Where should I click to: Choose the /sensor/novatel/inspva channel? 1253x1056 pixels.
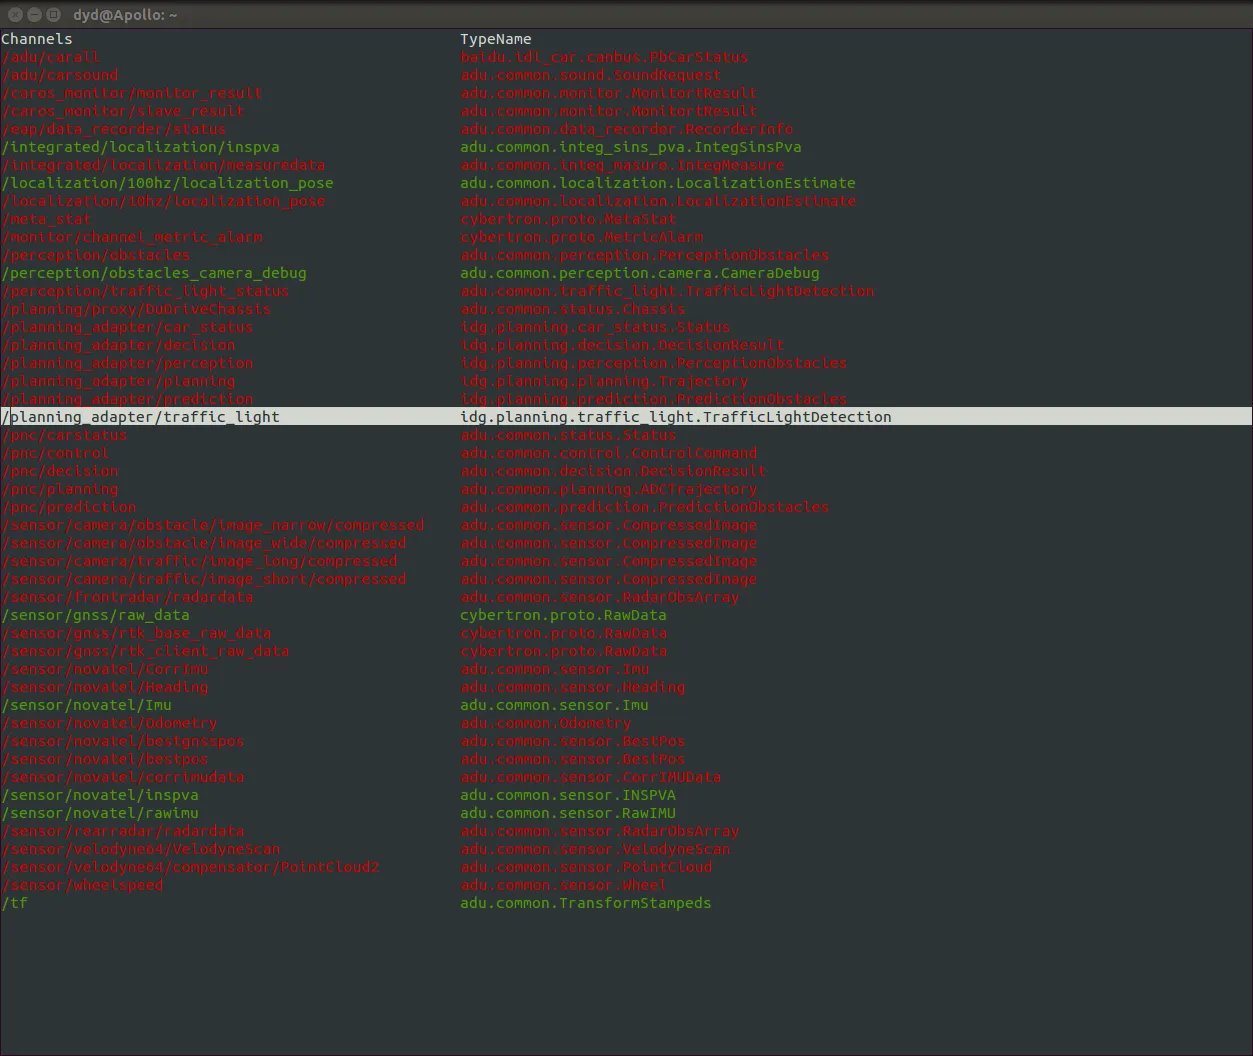[x=100, y=795]
